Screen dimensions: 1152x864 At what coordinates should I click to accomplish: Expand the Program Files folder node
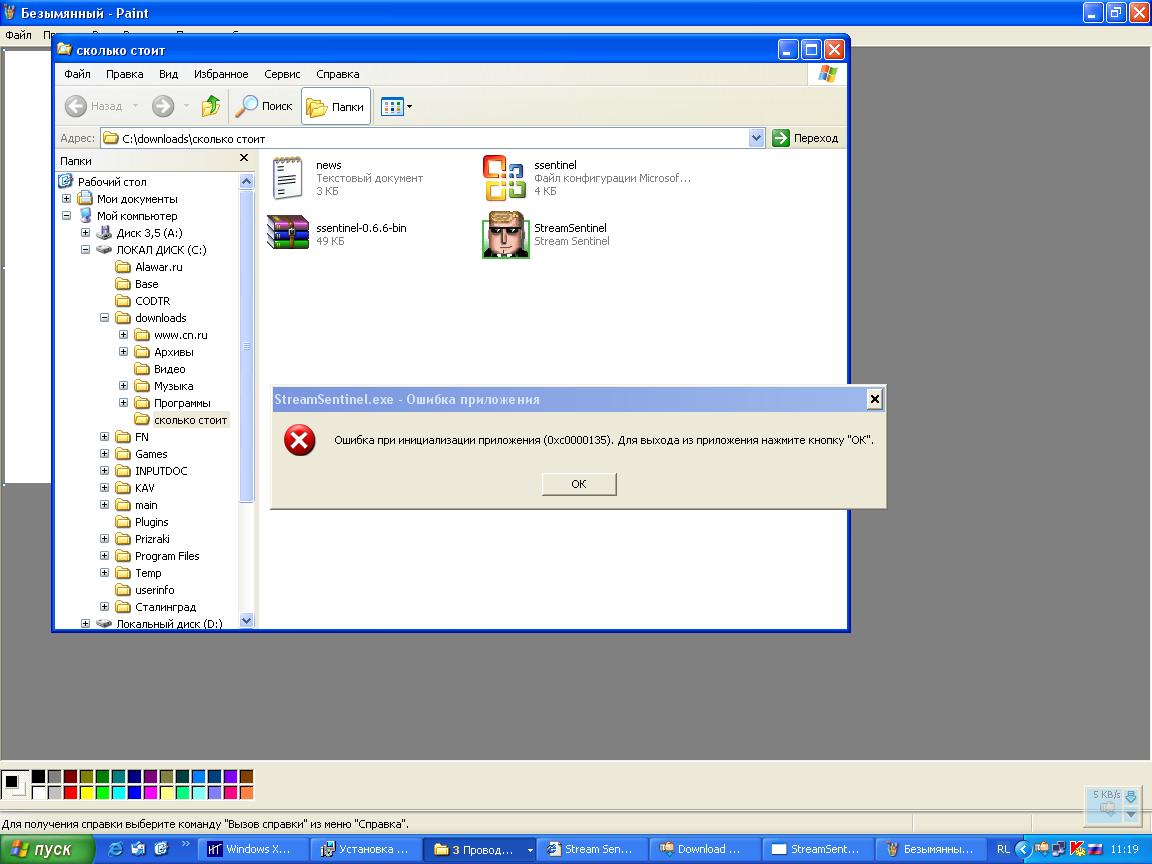[104, 555]
